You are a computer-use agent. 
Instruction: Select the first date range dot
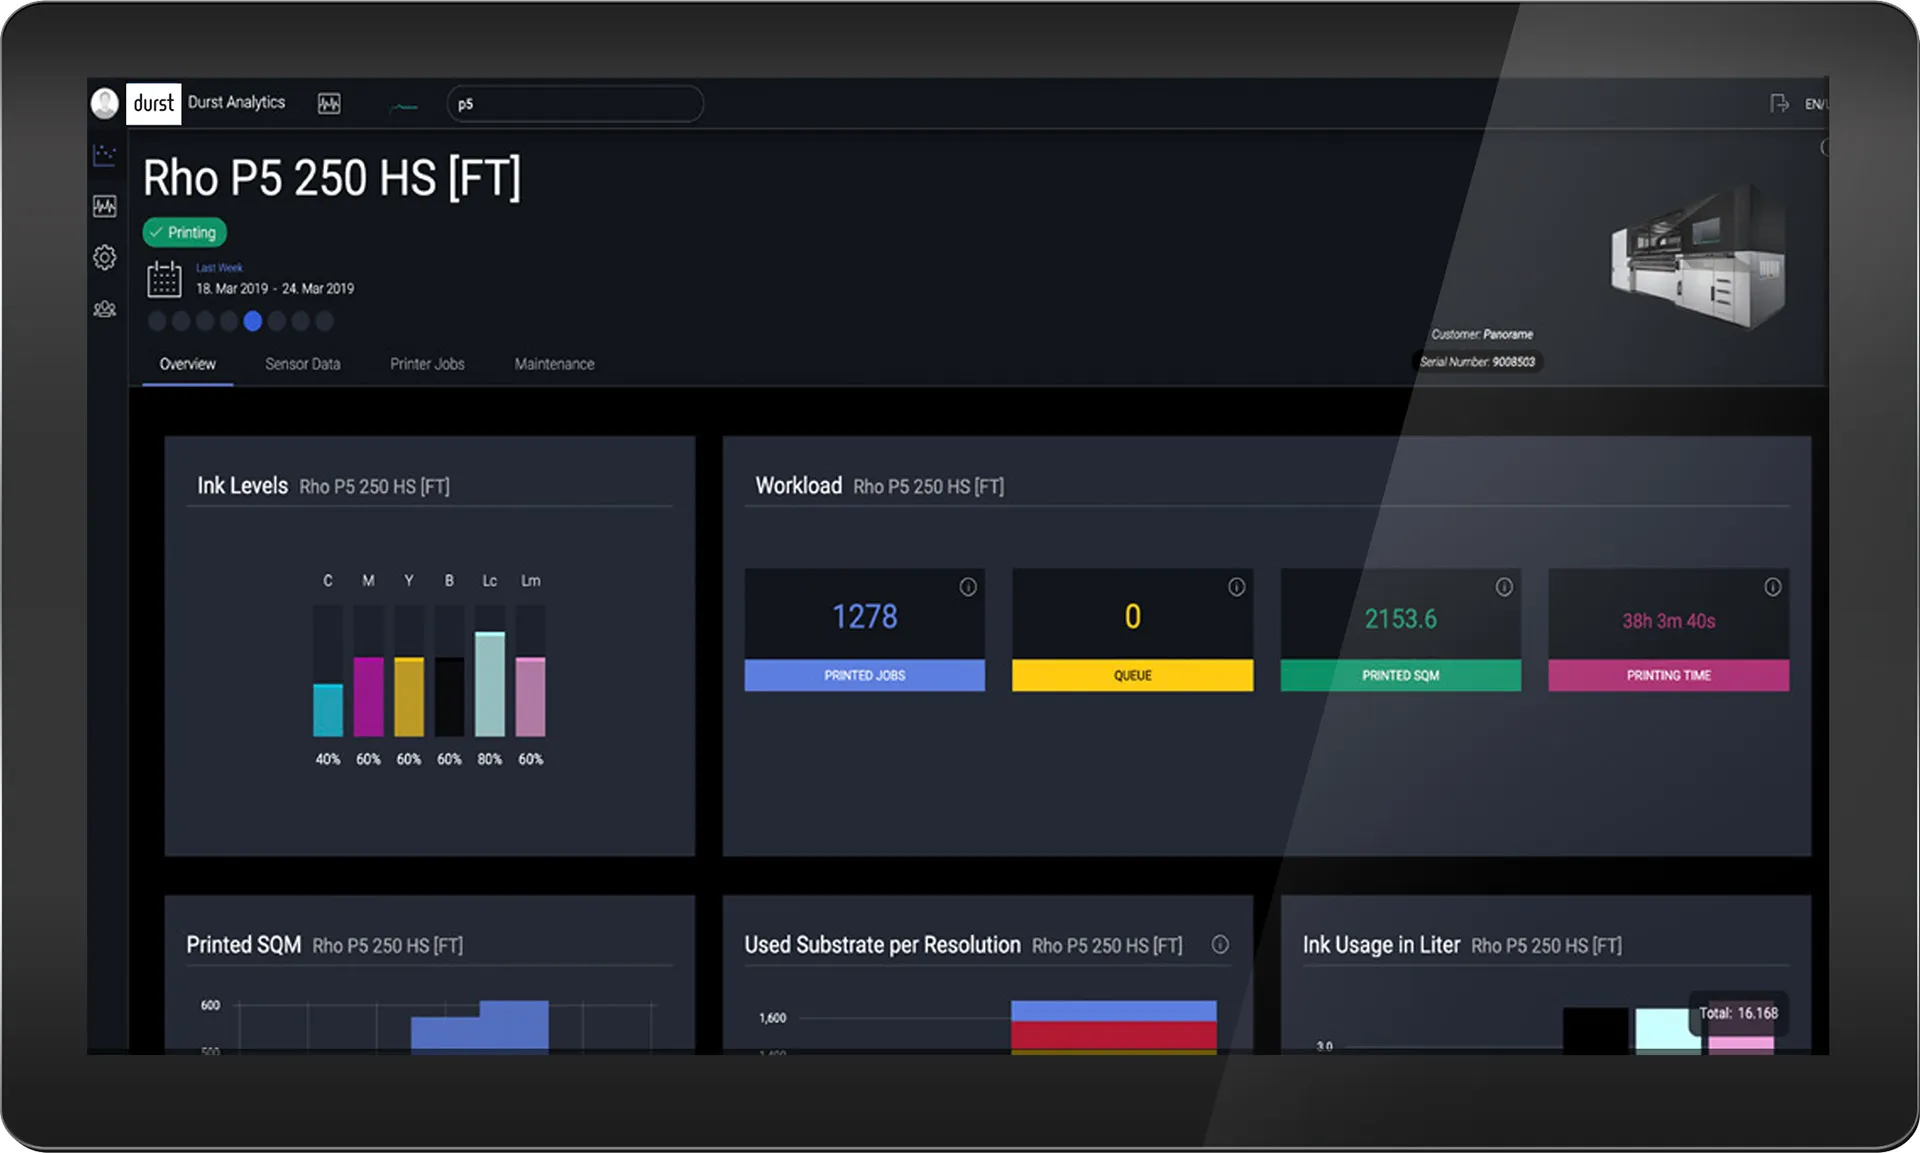point(157,321)
